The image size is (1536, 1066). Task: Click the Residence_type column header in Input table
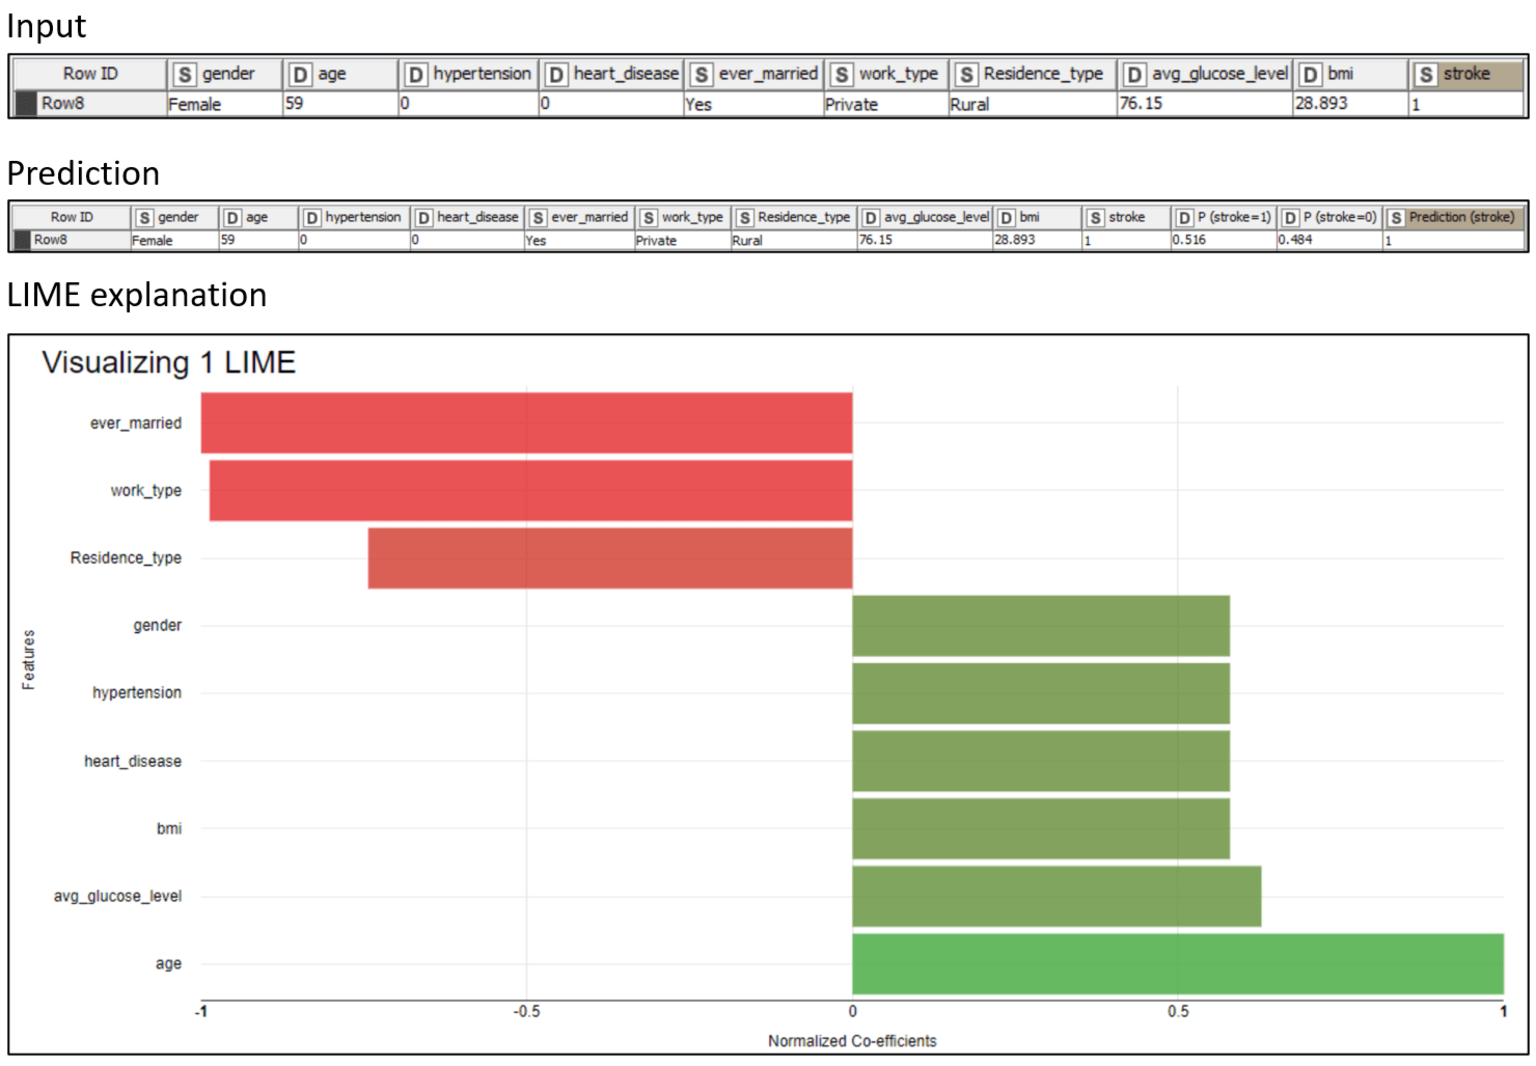[1033, 74]
